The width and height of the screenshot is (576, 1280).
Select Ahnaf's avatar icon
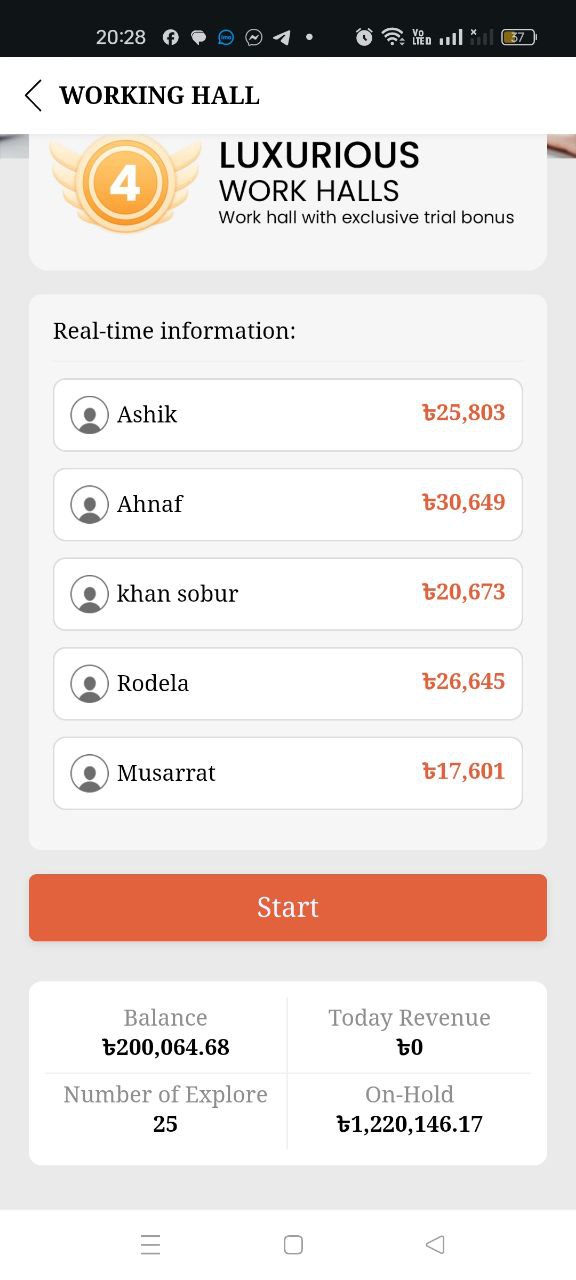pos(90,504)
